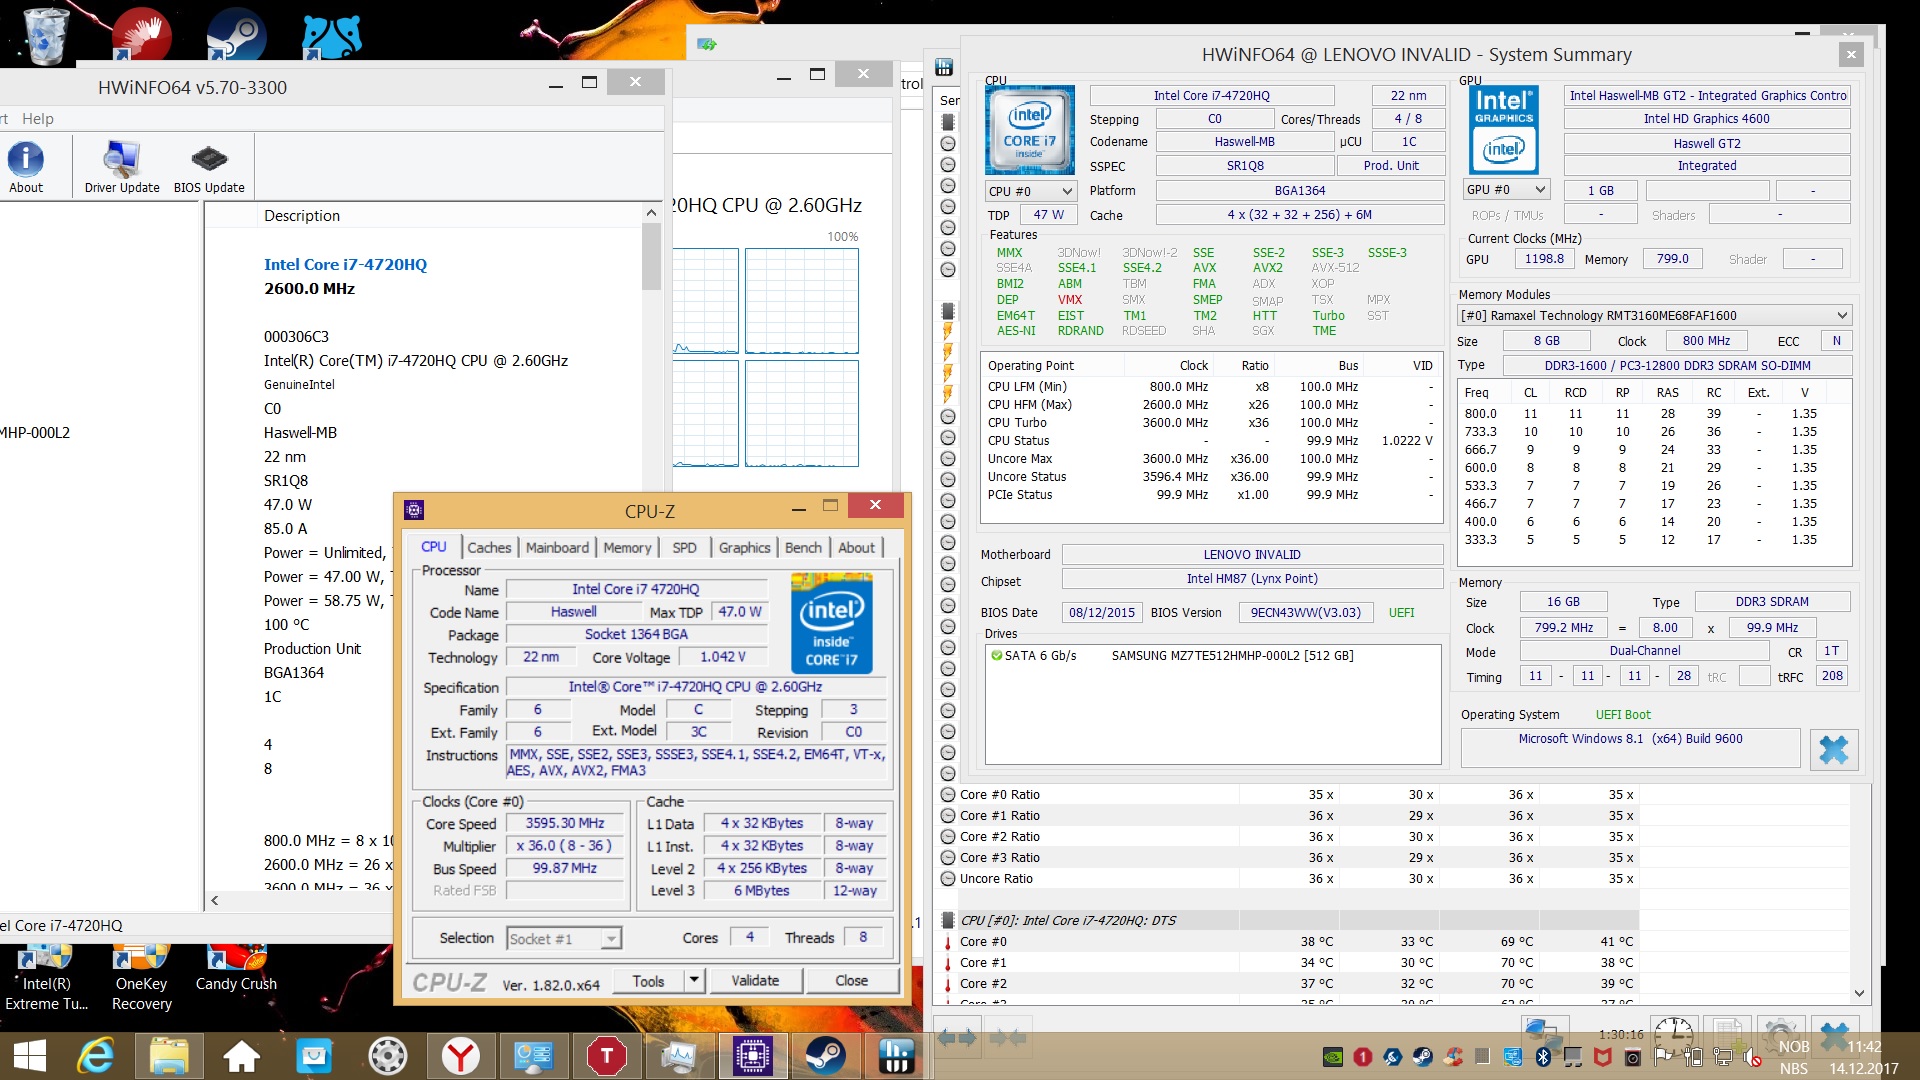Click the sensor icon beside Uncore Ratio
The width and height of the screenshot is (1920, 1080).
pyautogui.click(x=948, y=879)
